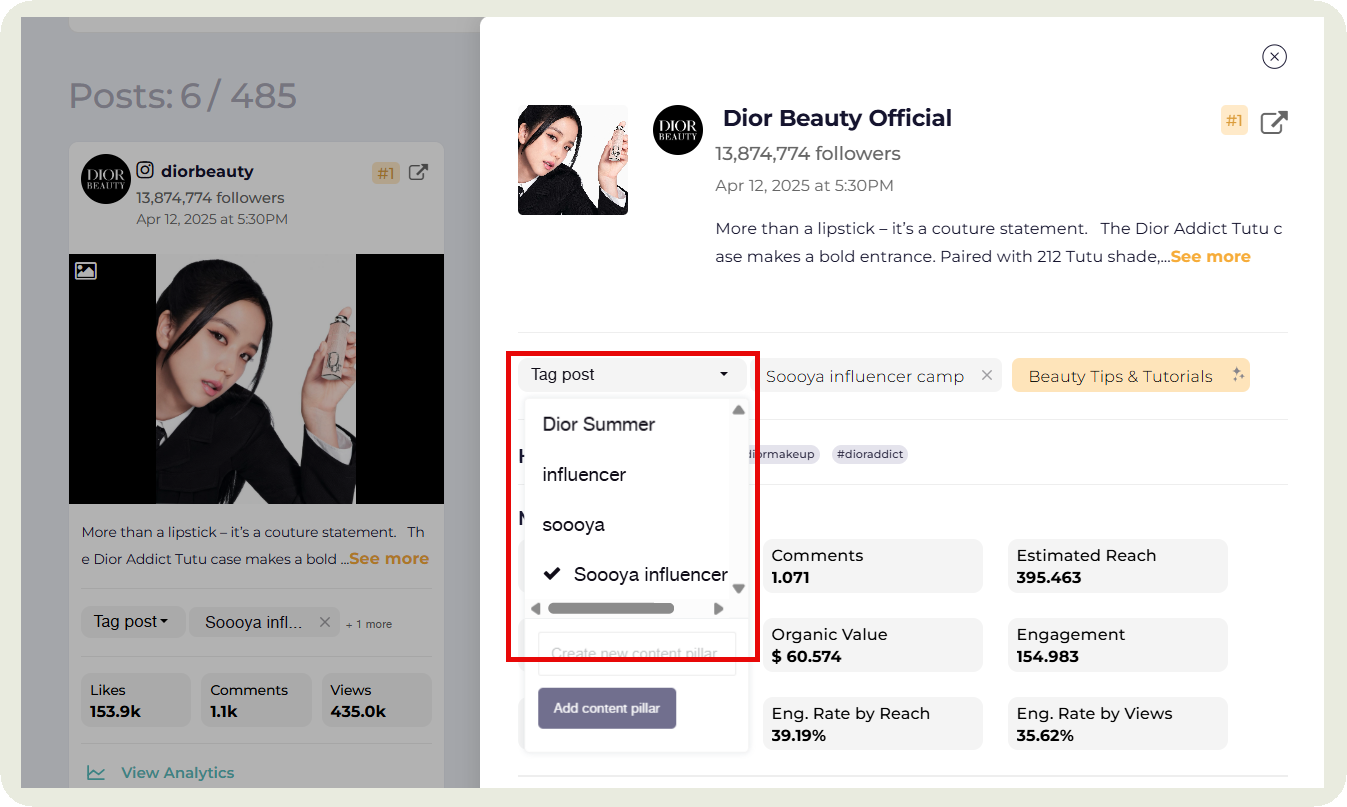
Task: Open View Analytics link
Action: pyautogui.click(x=177, y=773)
